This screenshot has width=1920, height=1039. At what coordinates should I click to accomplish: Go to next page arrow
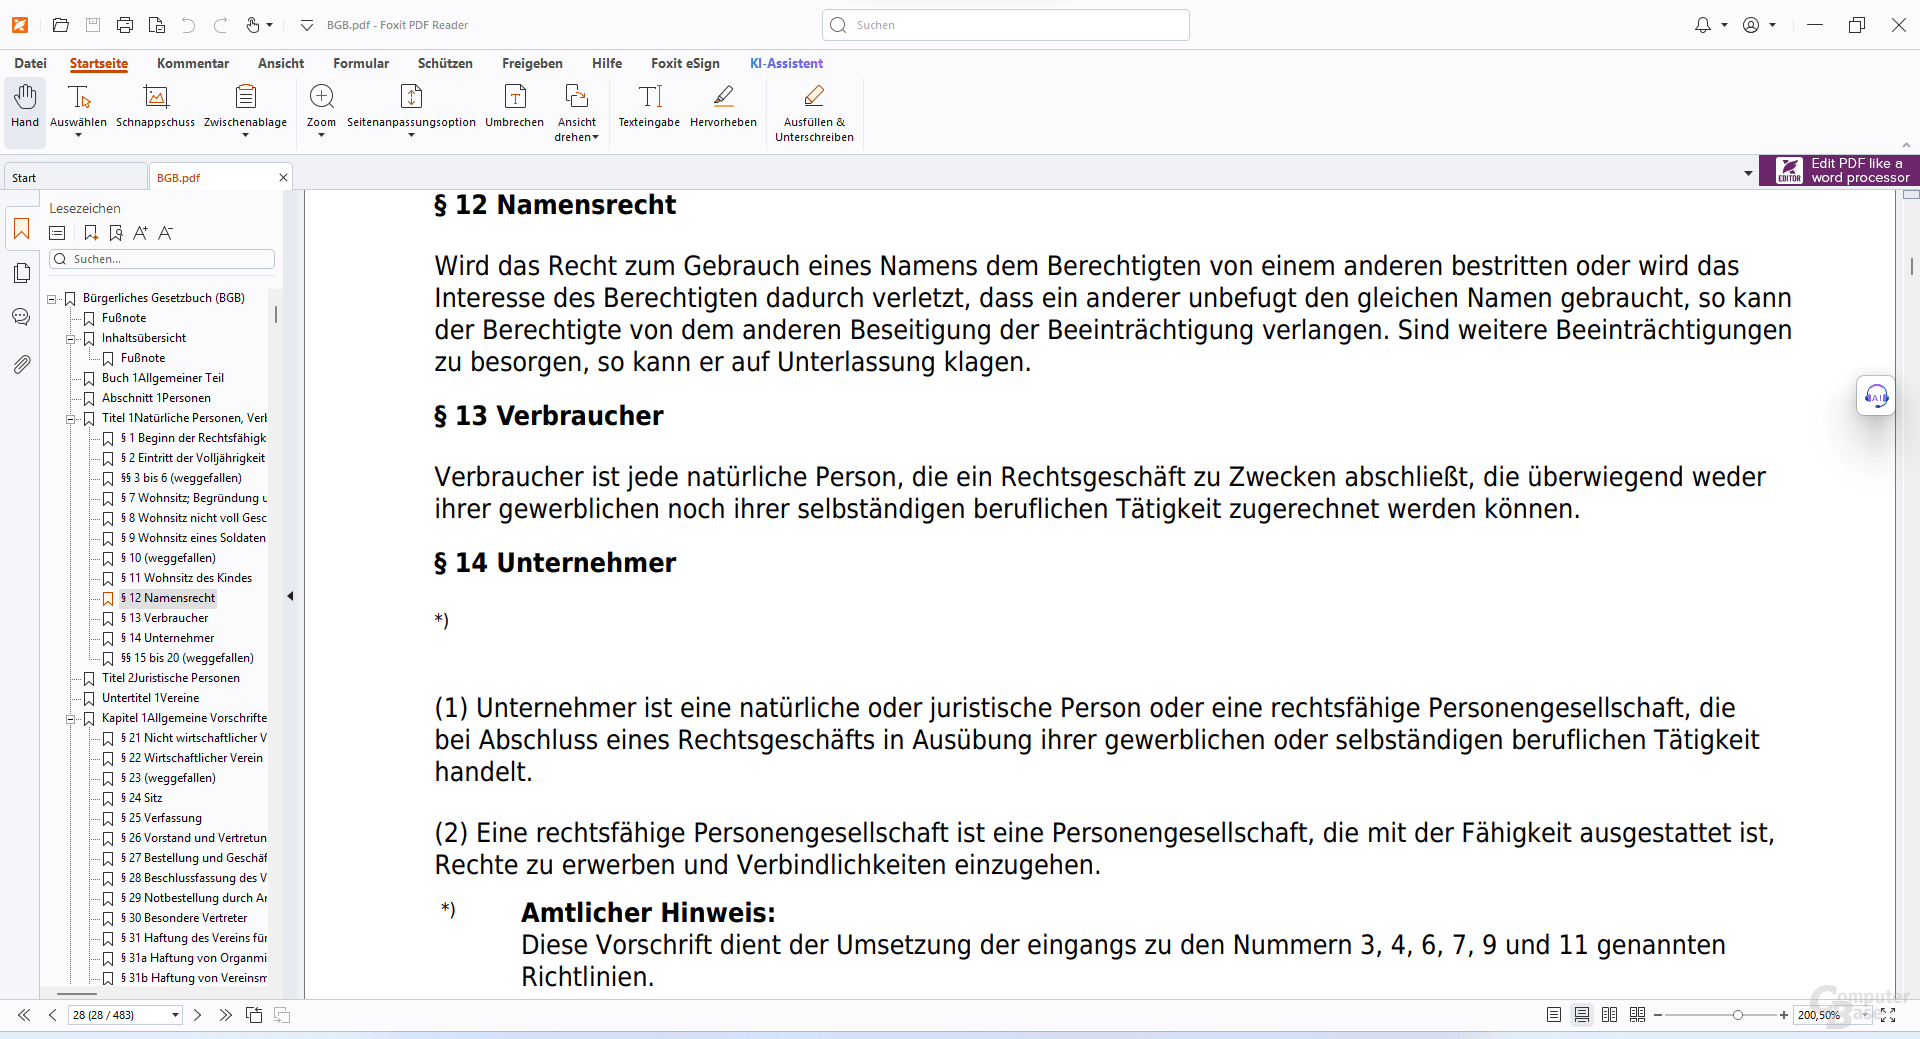click(197, 1015)
